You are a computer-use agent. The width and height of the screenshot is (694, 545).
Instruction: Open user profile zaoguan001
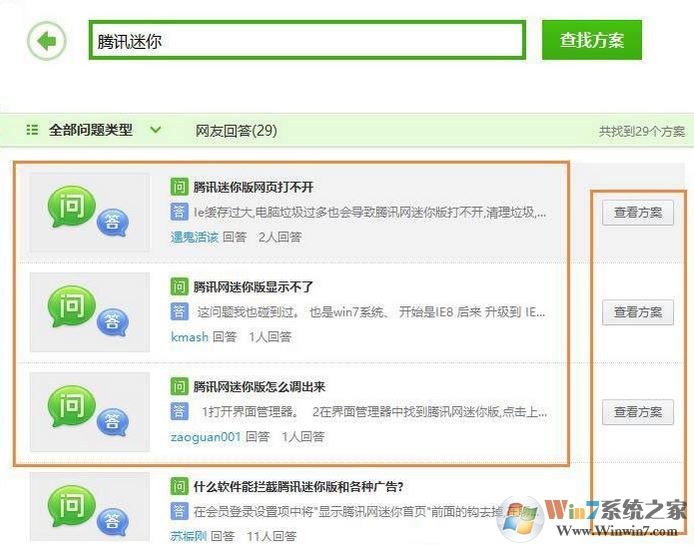click(x=205, y=437)
